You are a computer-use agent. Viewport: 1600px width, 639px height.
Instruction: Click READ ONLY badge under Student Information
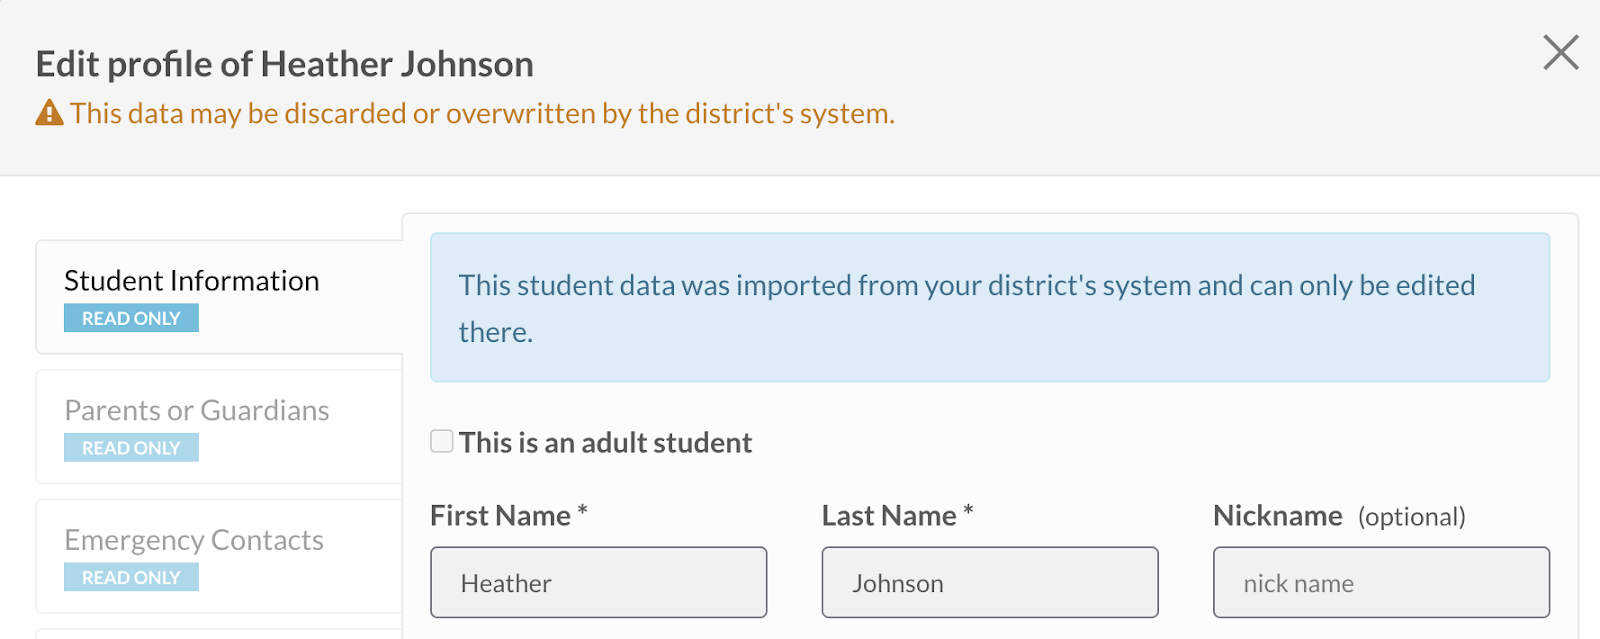click(x=131, y=318)
